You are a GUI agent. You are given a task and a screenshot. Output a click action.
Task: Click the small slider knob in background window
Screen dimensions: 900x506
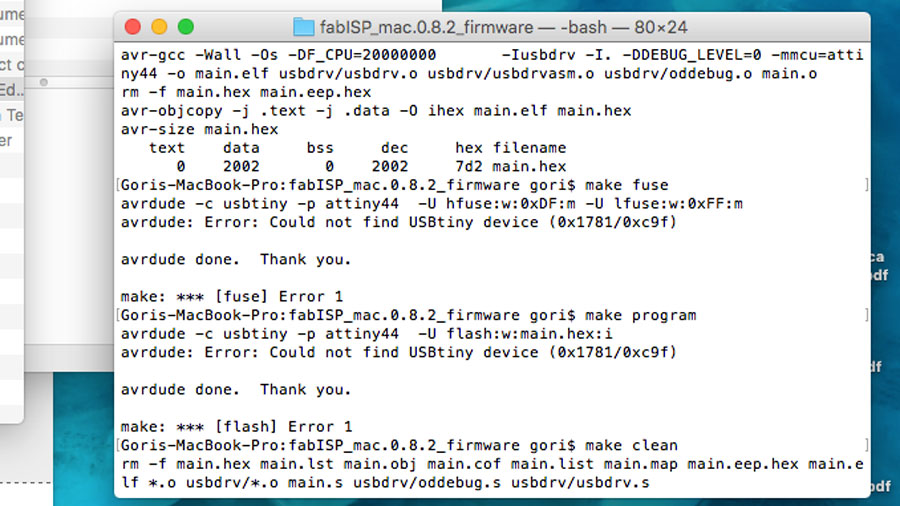[x=44, y=83]
